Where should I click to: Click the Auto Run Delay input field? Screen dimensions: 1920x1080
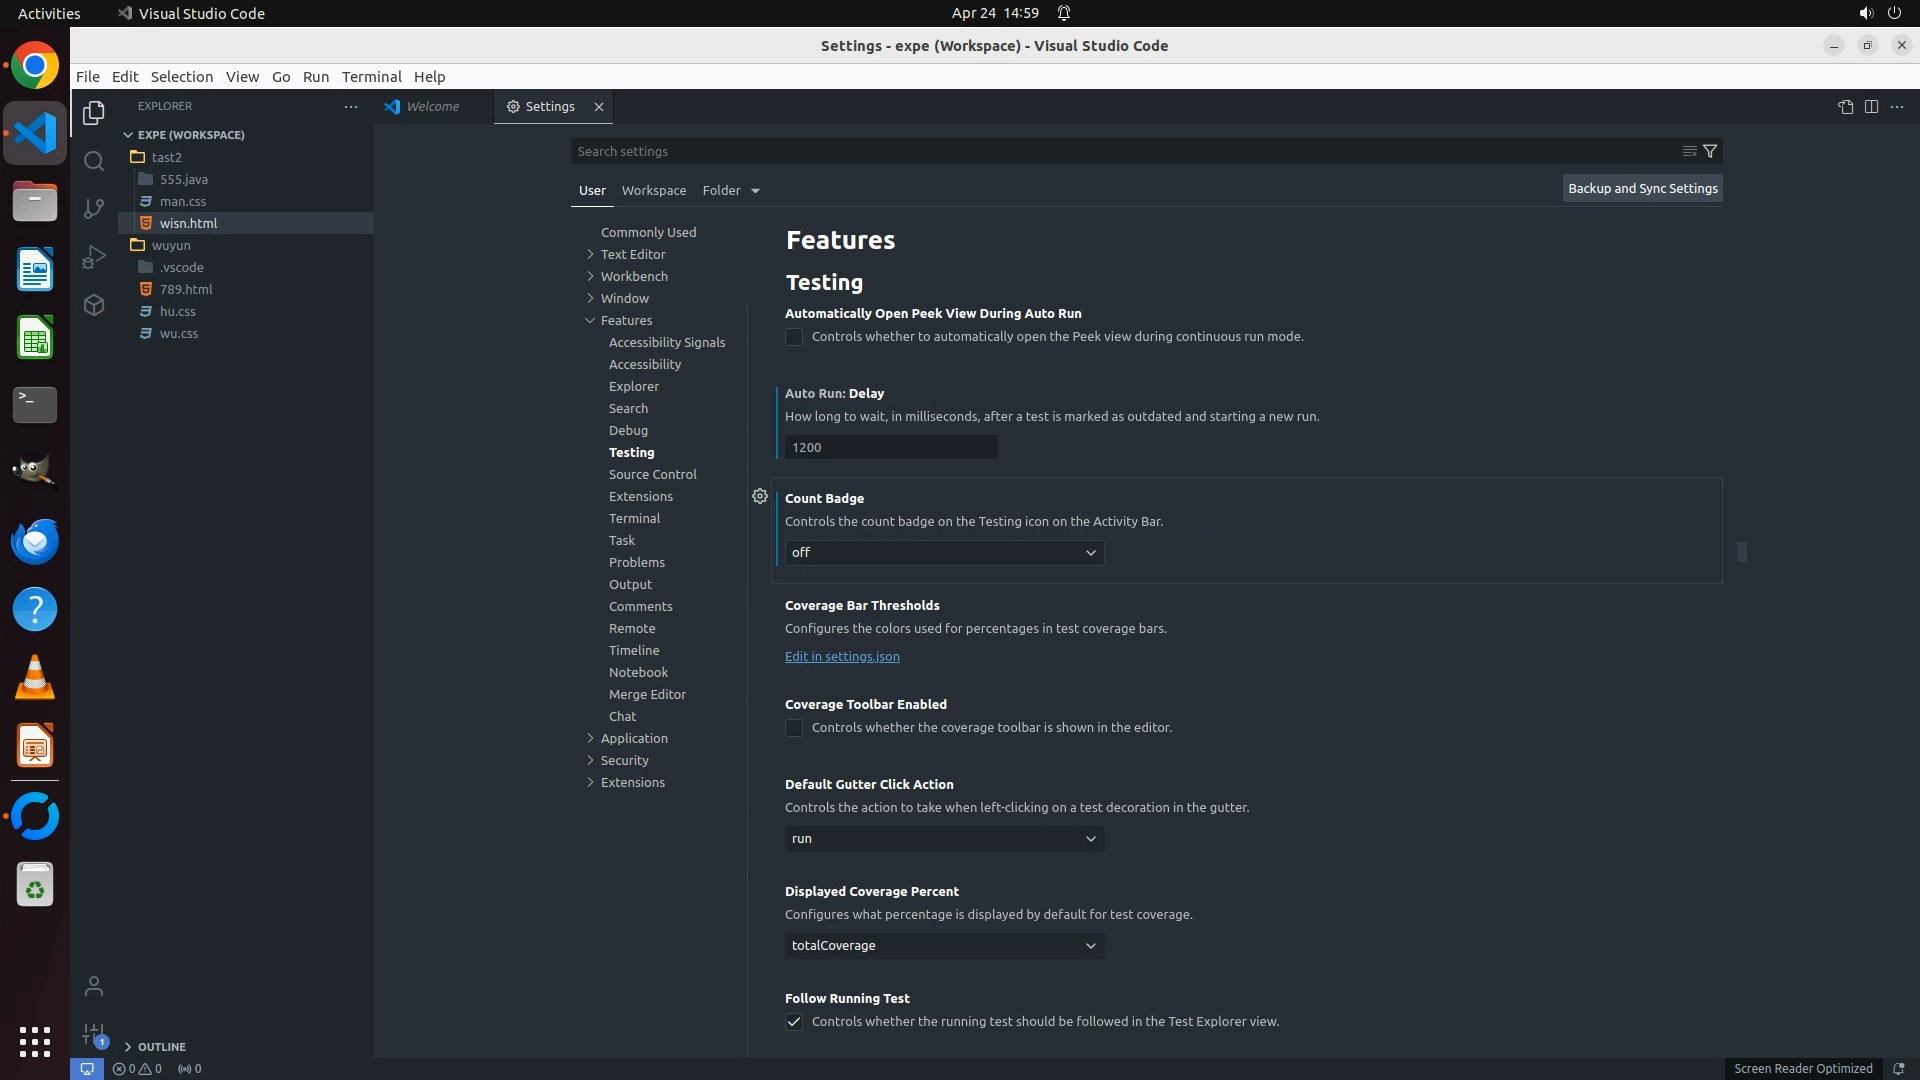(890, 447)
